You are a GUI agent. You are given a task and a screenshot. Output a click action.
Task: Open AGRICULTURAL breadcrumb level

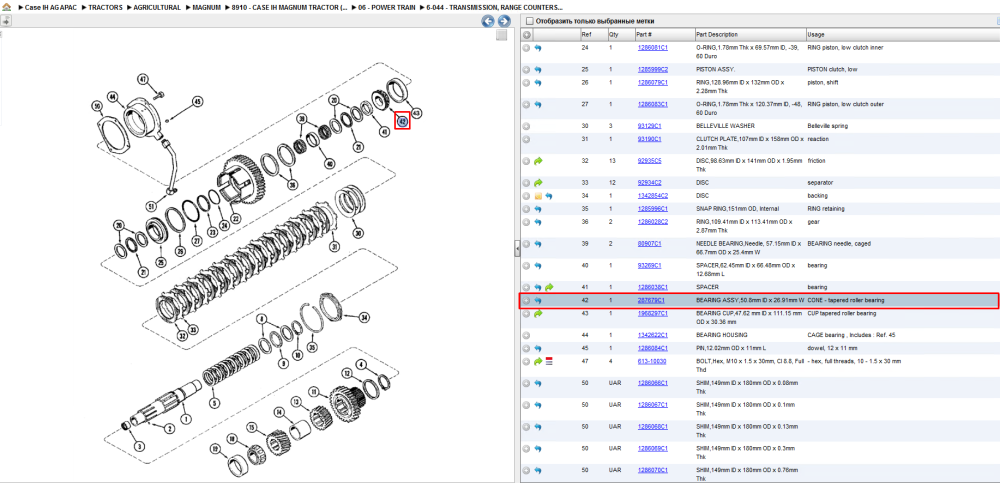[x=157, y=7]
